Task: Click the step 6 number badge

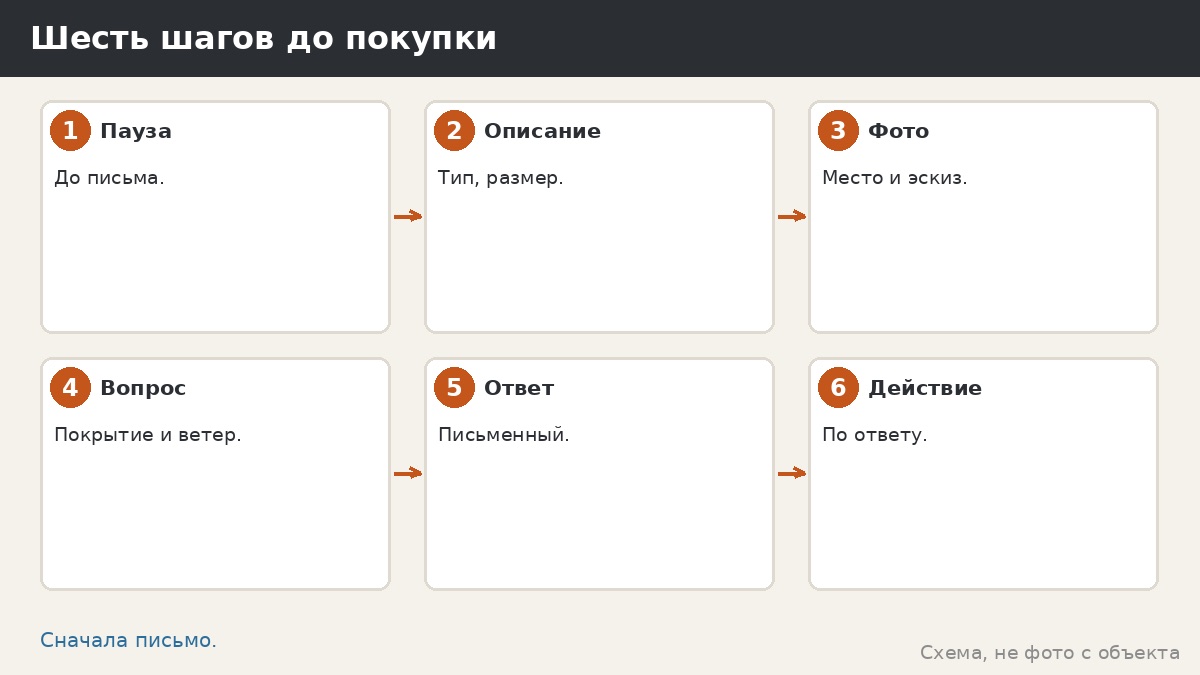Action: pos(838,388)
